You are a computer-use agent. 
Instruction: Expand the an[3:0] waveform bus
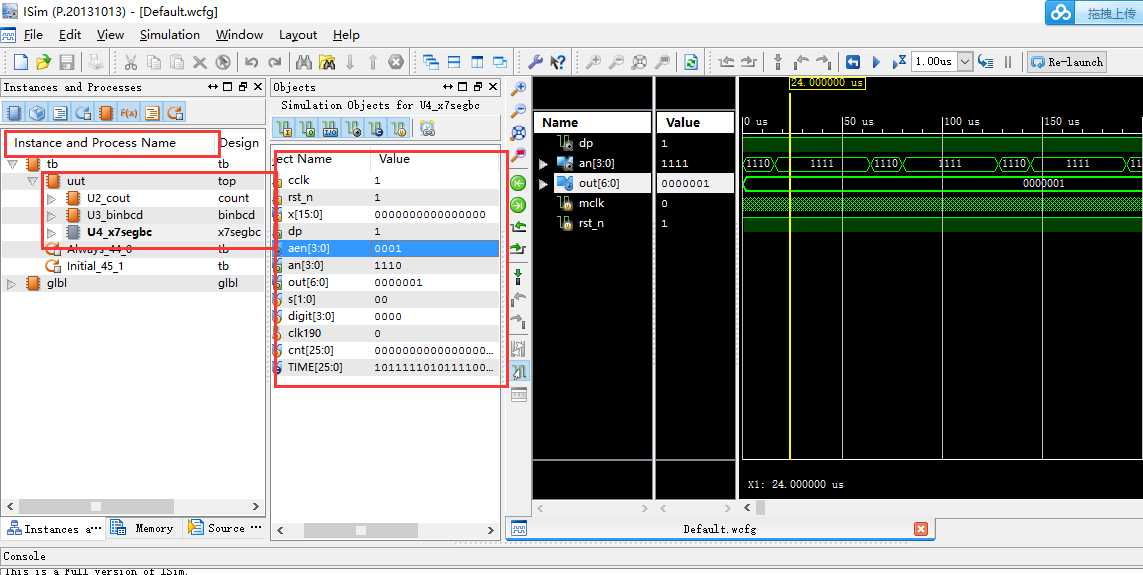click(543, 164)
